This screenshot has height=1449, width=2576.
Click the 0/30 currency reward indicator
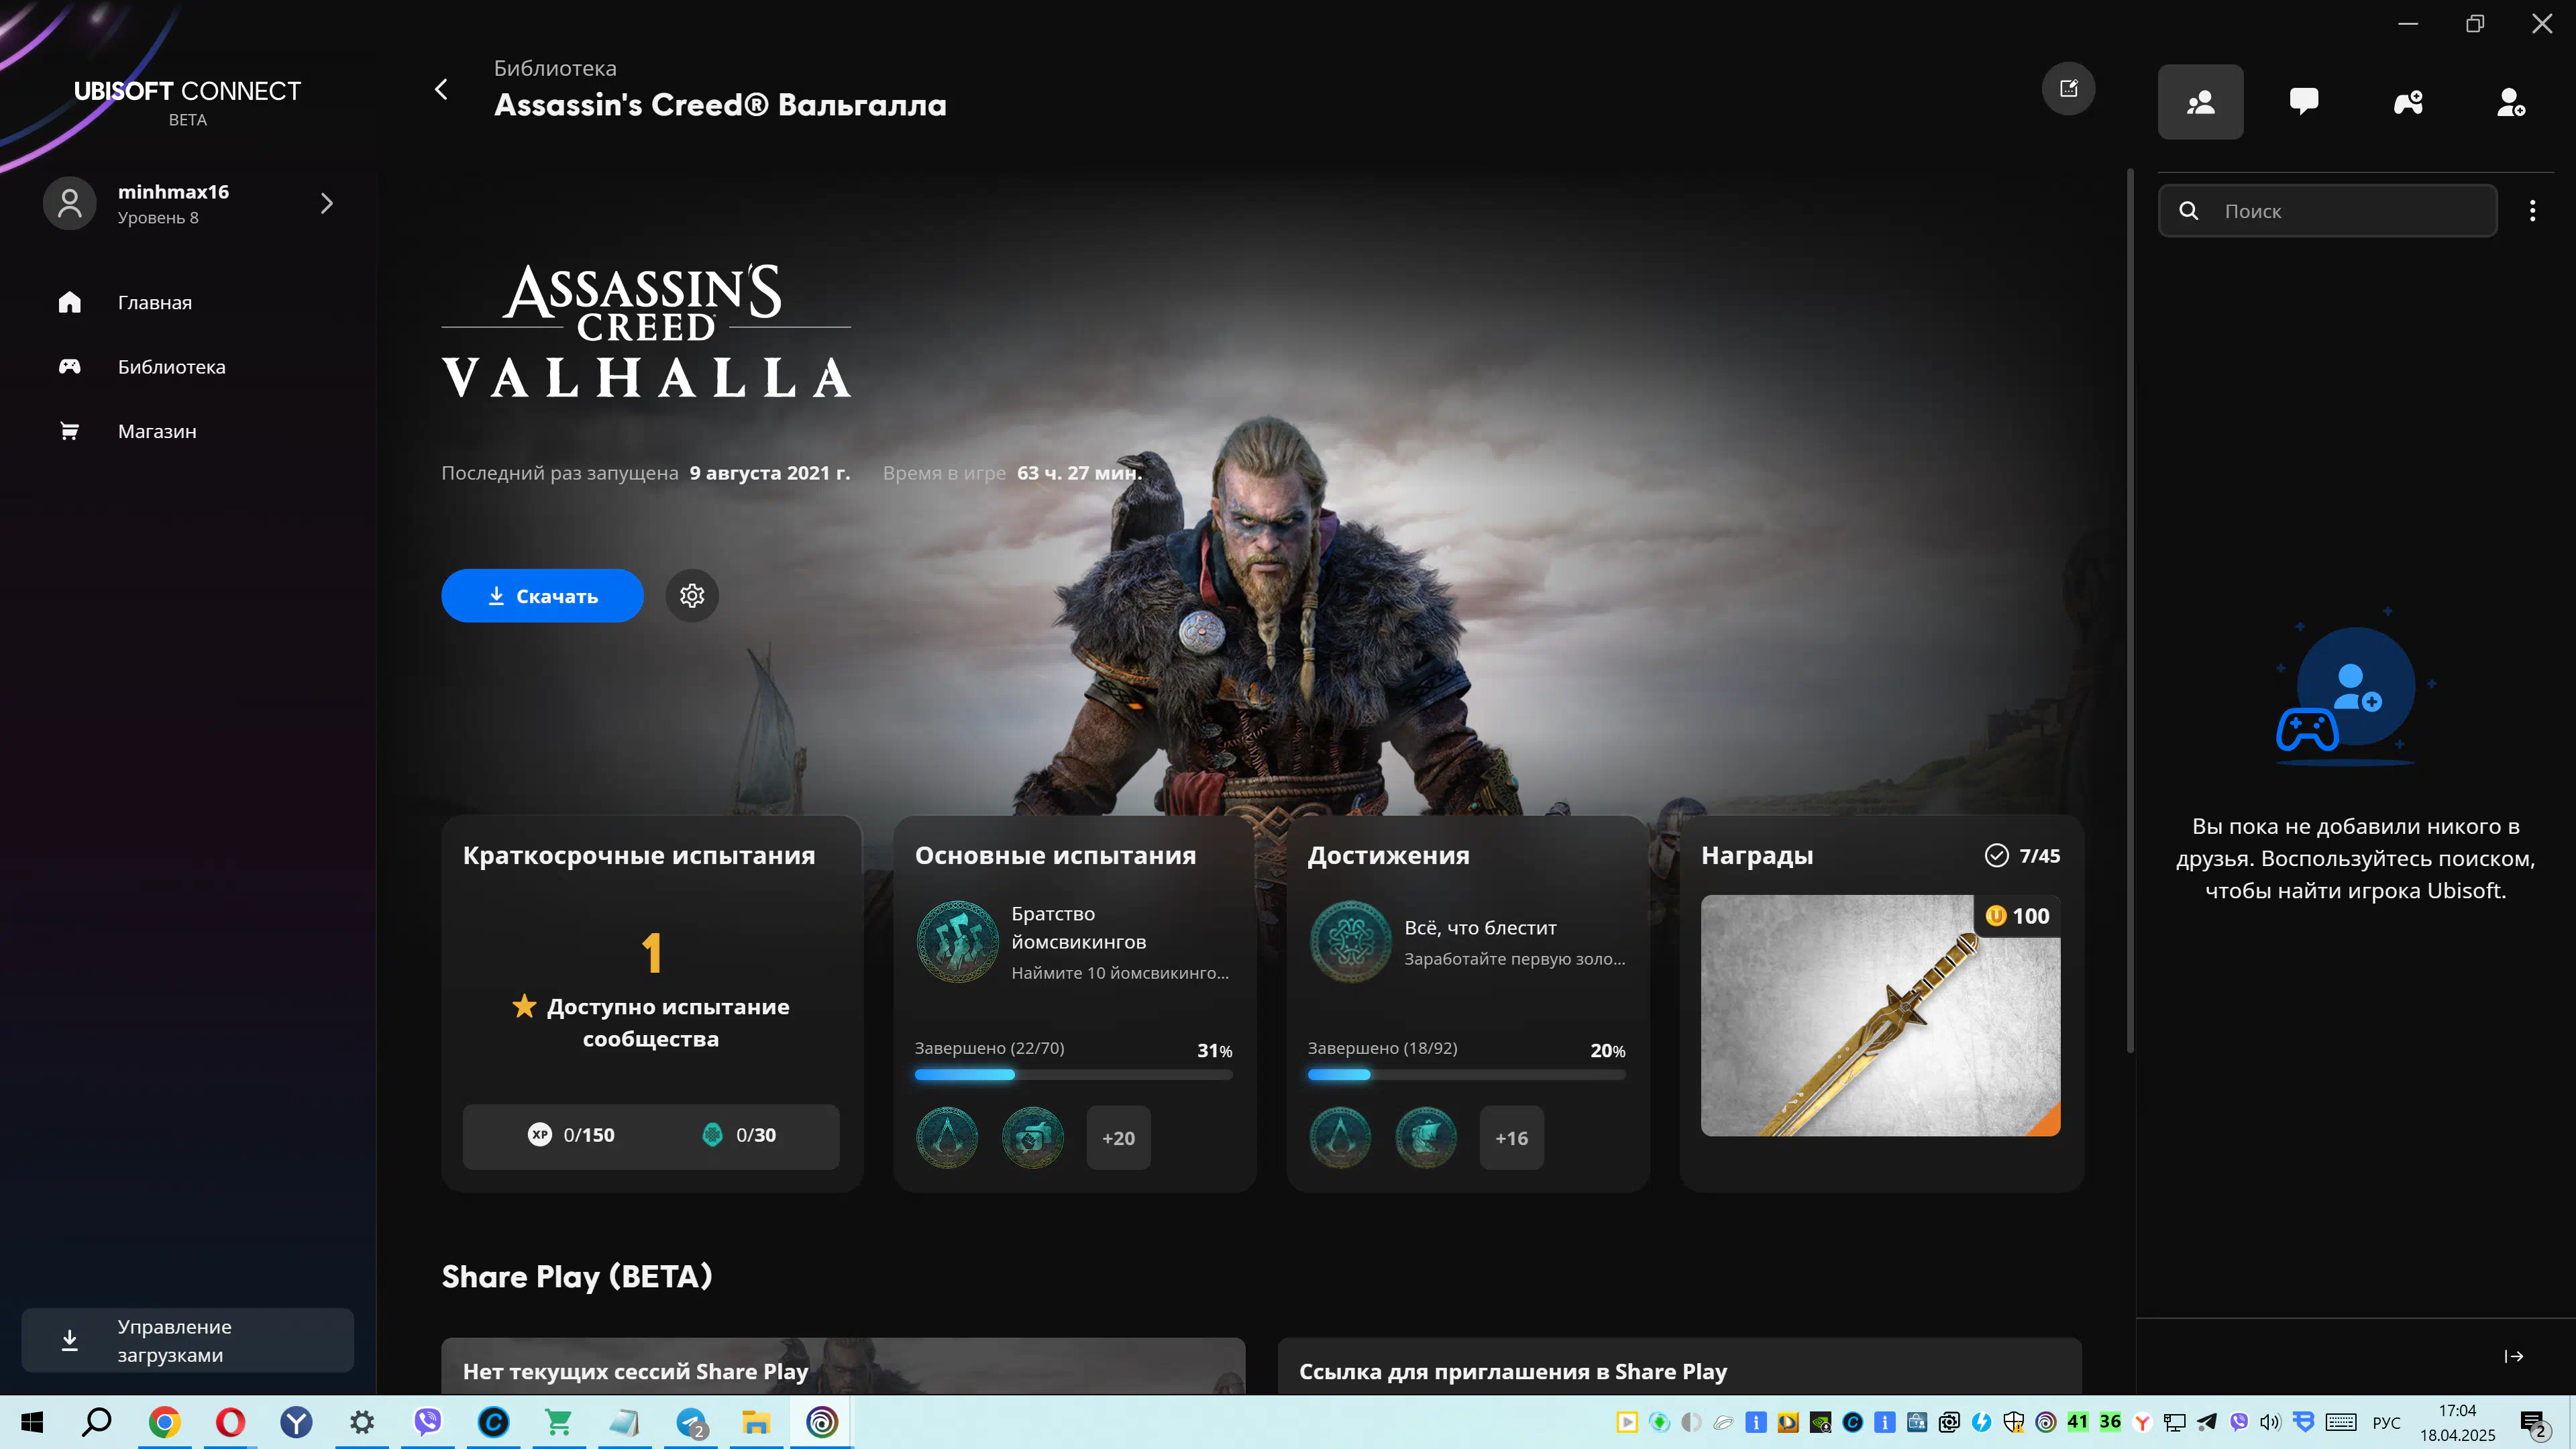pos(738,1135)
